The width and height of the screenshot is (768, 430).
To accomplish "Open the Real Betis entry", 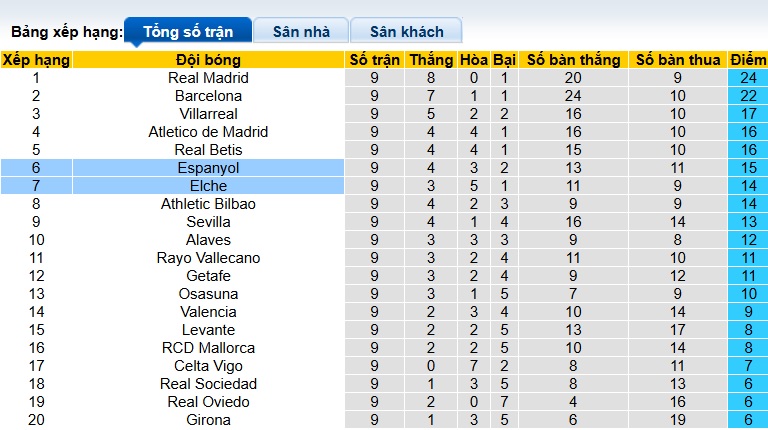I will pos(208,150).
